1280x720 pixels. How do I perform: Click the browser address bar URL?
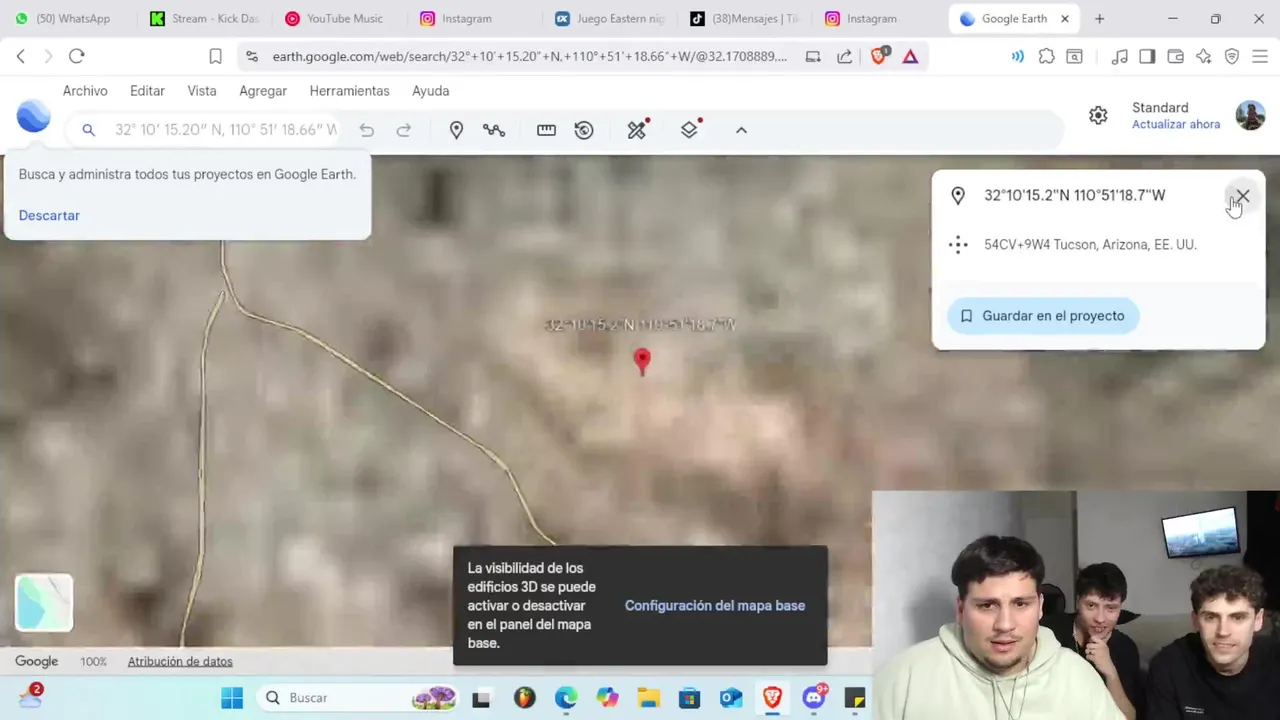(530, 56)
